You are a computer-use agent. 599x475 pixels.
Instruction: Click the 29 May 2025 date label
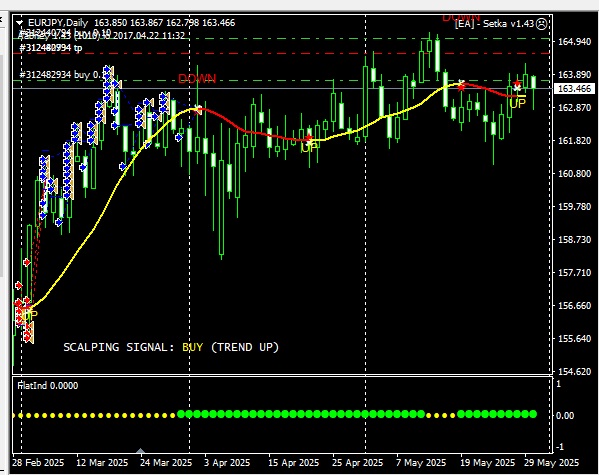551,463
